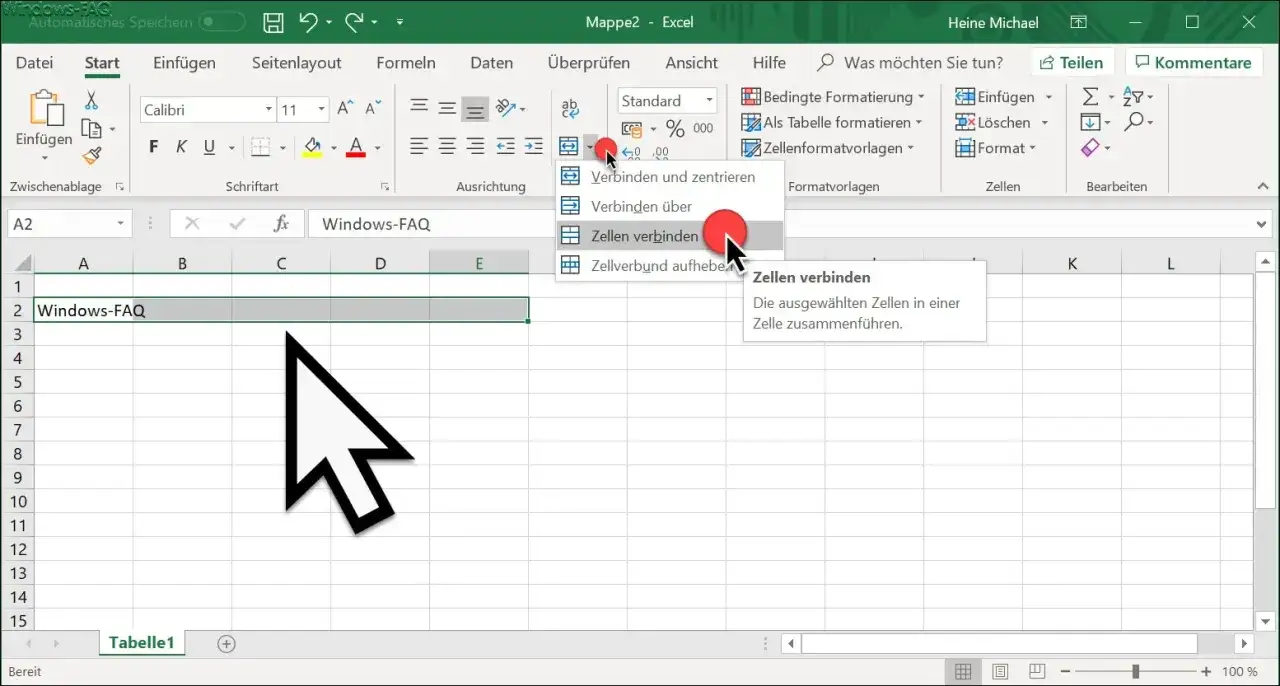Screen dimensions: 1280x686
Task: Select the Format Painter brush icon
Action: [x=91, y=155]
